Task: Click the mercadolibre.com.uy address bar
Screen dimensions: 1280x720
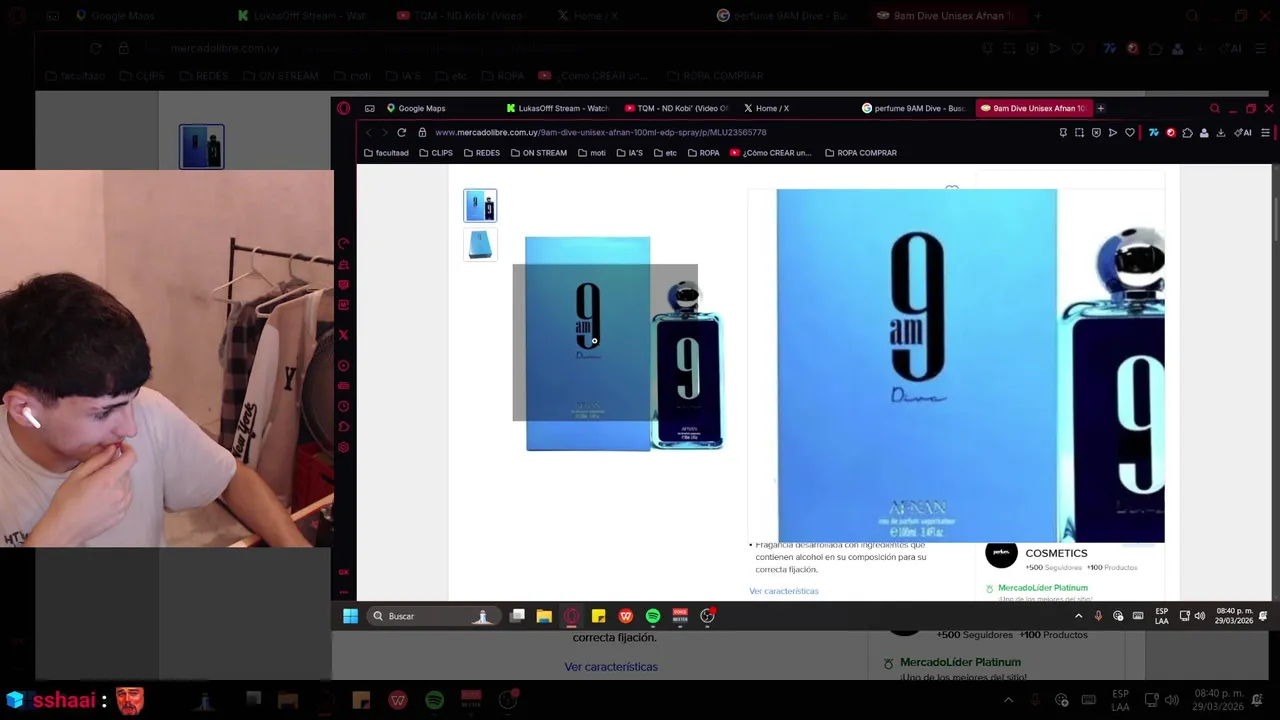Action: coord(600,132)
